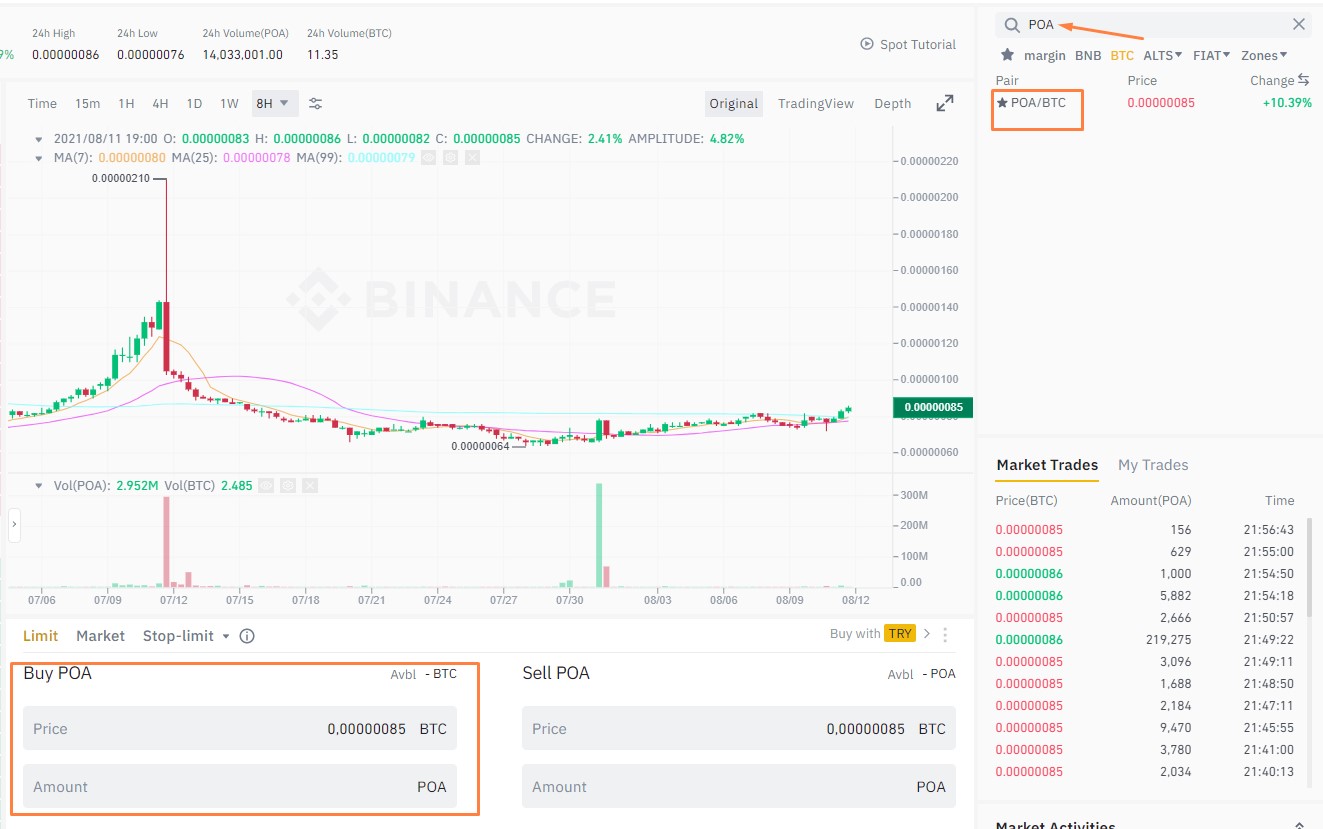Expand the ALTS market dropdown

pyautogui.click(x=1163, y=55)
